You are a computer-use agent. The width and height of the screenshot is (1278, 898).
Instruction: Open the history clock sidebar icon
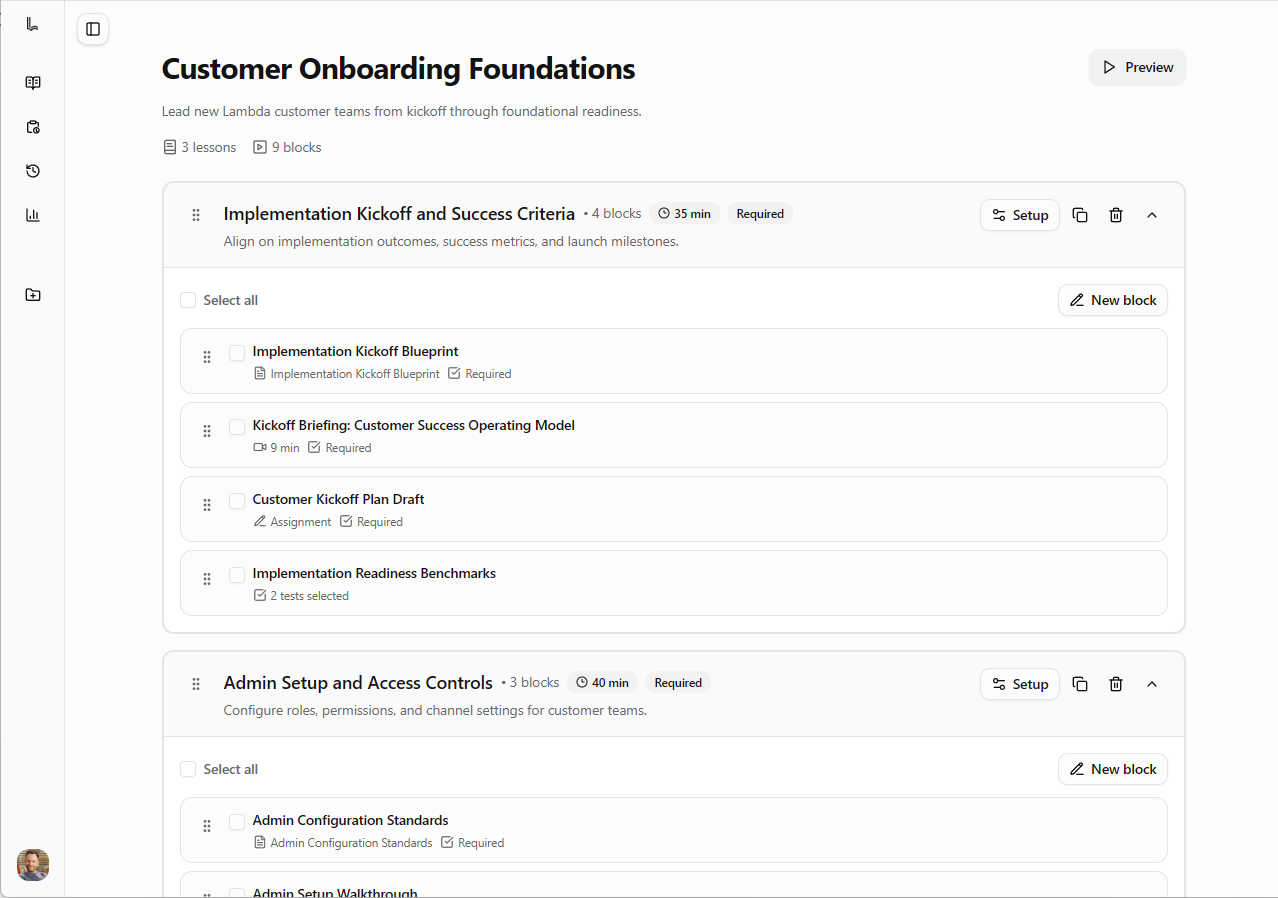[33, 171]
